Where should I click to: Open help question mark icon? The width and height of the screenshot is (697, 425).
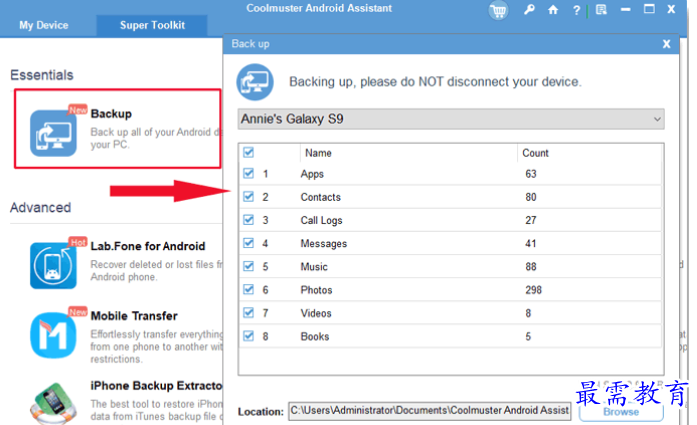pyautogui.click(x=577, y=10)
